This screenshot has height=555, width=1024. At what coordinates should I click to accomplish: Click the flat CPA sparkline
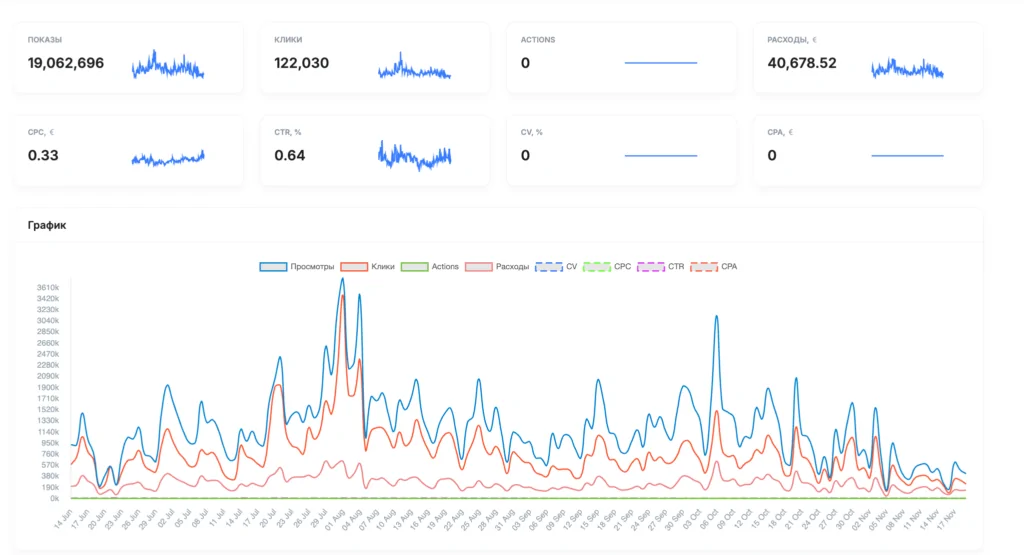coord(907,155)
